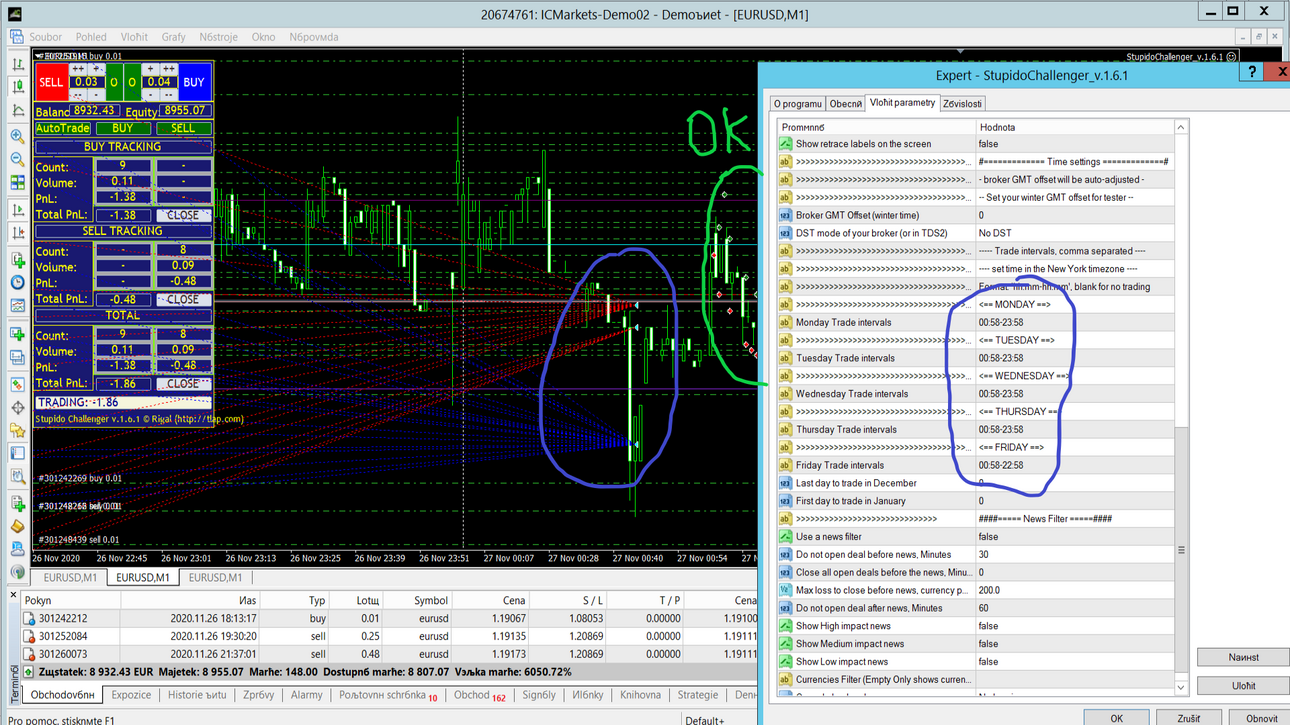Select the line chart icon
The image size is (1290, 725).
pos(17,111)
